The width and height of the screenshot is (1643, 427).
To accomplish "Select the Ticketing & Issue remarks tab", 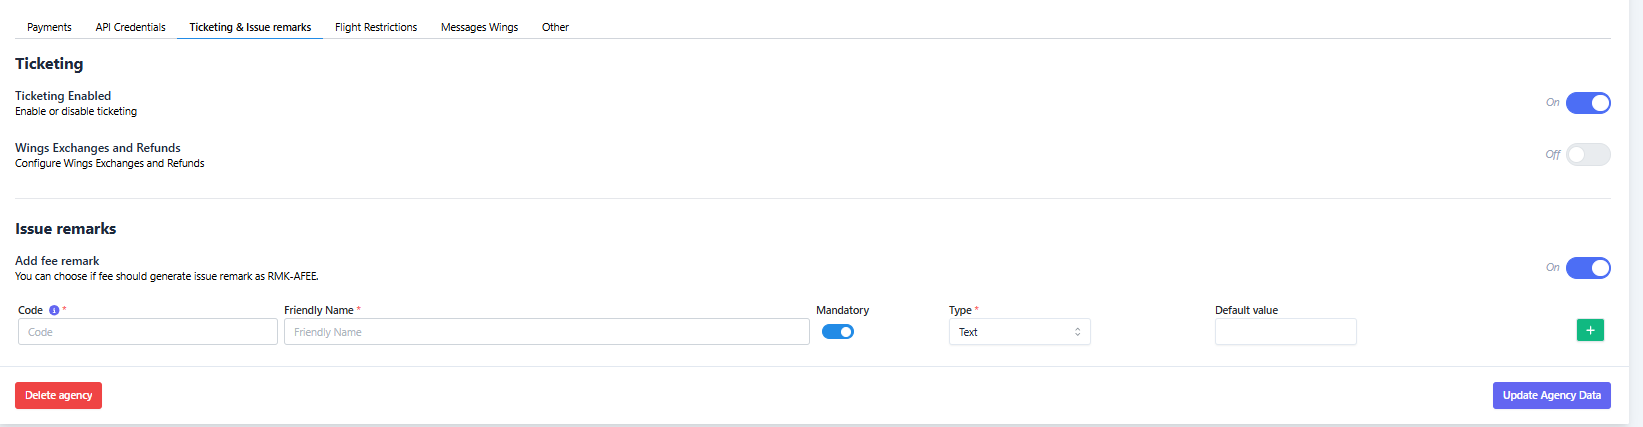I will [250, 27].
